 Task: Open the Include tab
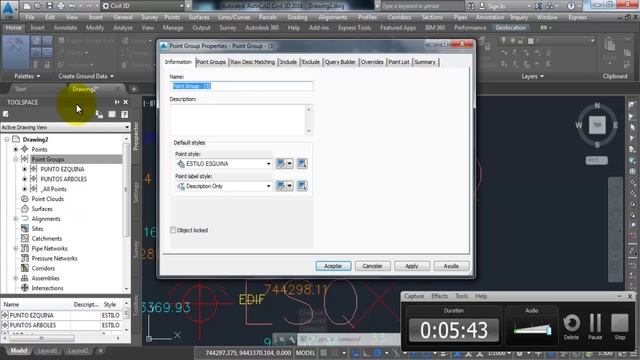tap(288, 62)
